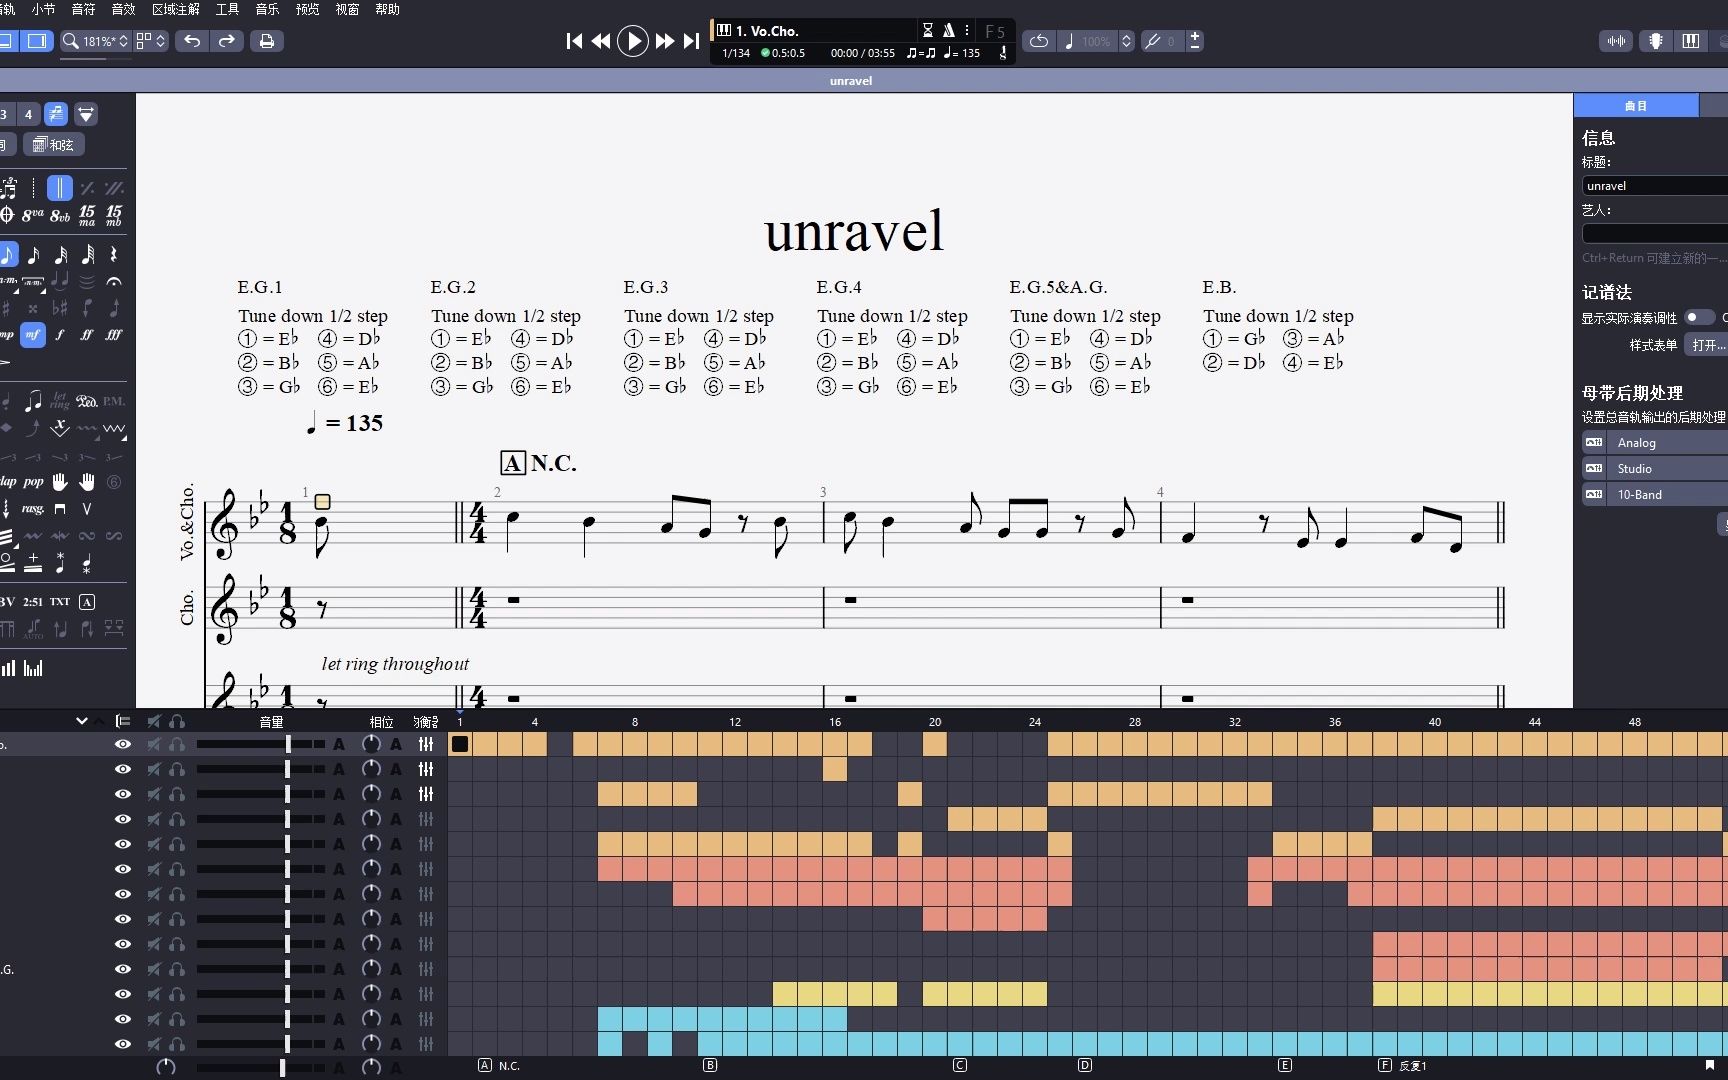
Task: Open the 音效 menu
Action: point(123,9)
